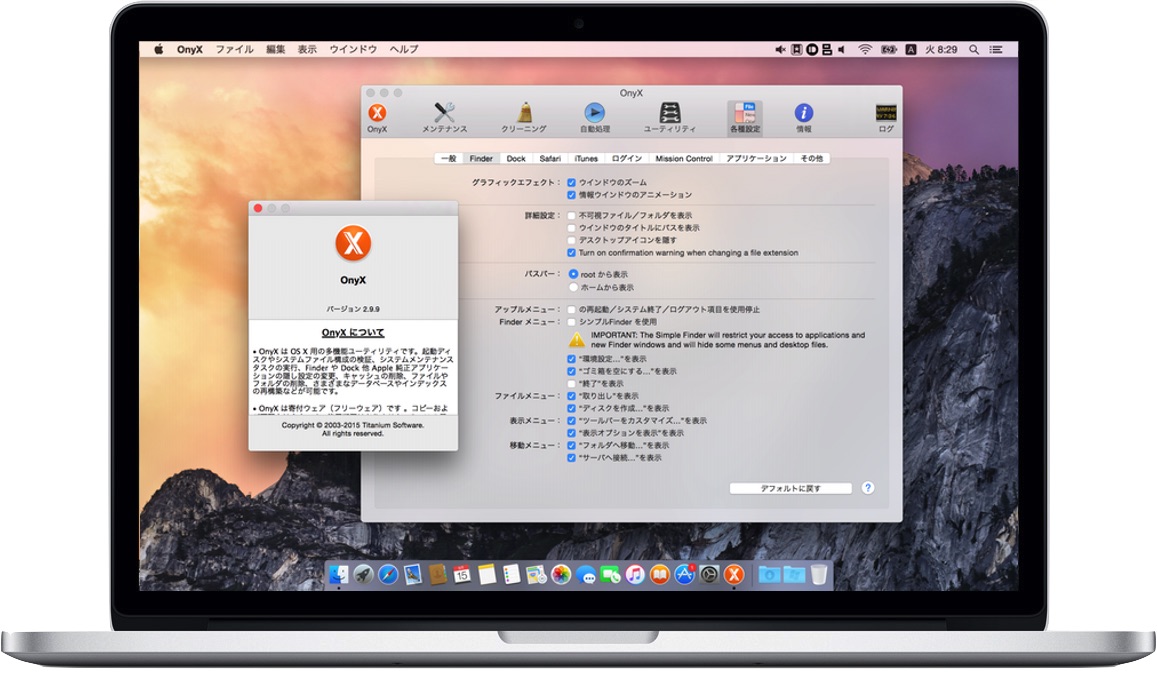Toggle file extension confirmation warning checkbox
Screen dimensions: 1157x677
571,252
